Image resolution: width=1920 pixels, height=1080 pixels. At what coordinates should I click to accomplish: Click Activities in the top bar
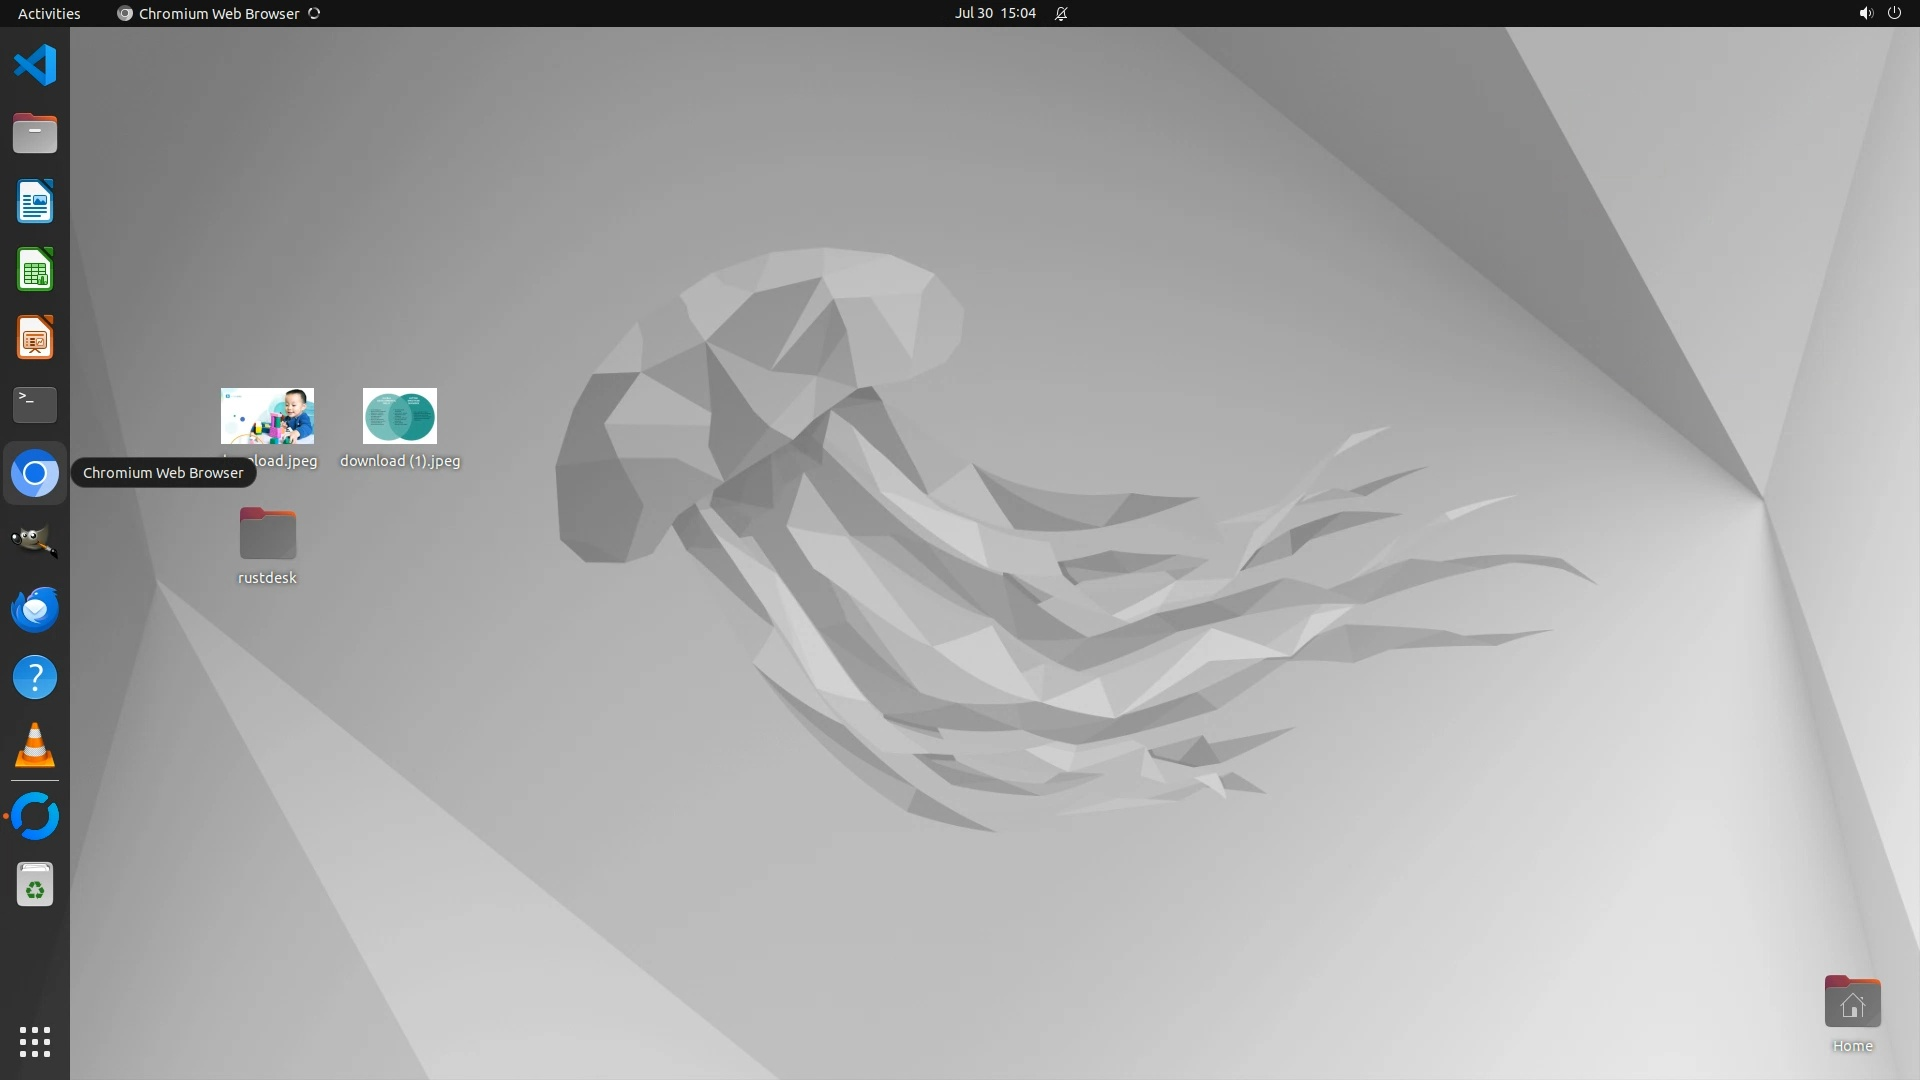[49, 13]
